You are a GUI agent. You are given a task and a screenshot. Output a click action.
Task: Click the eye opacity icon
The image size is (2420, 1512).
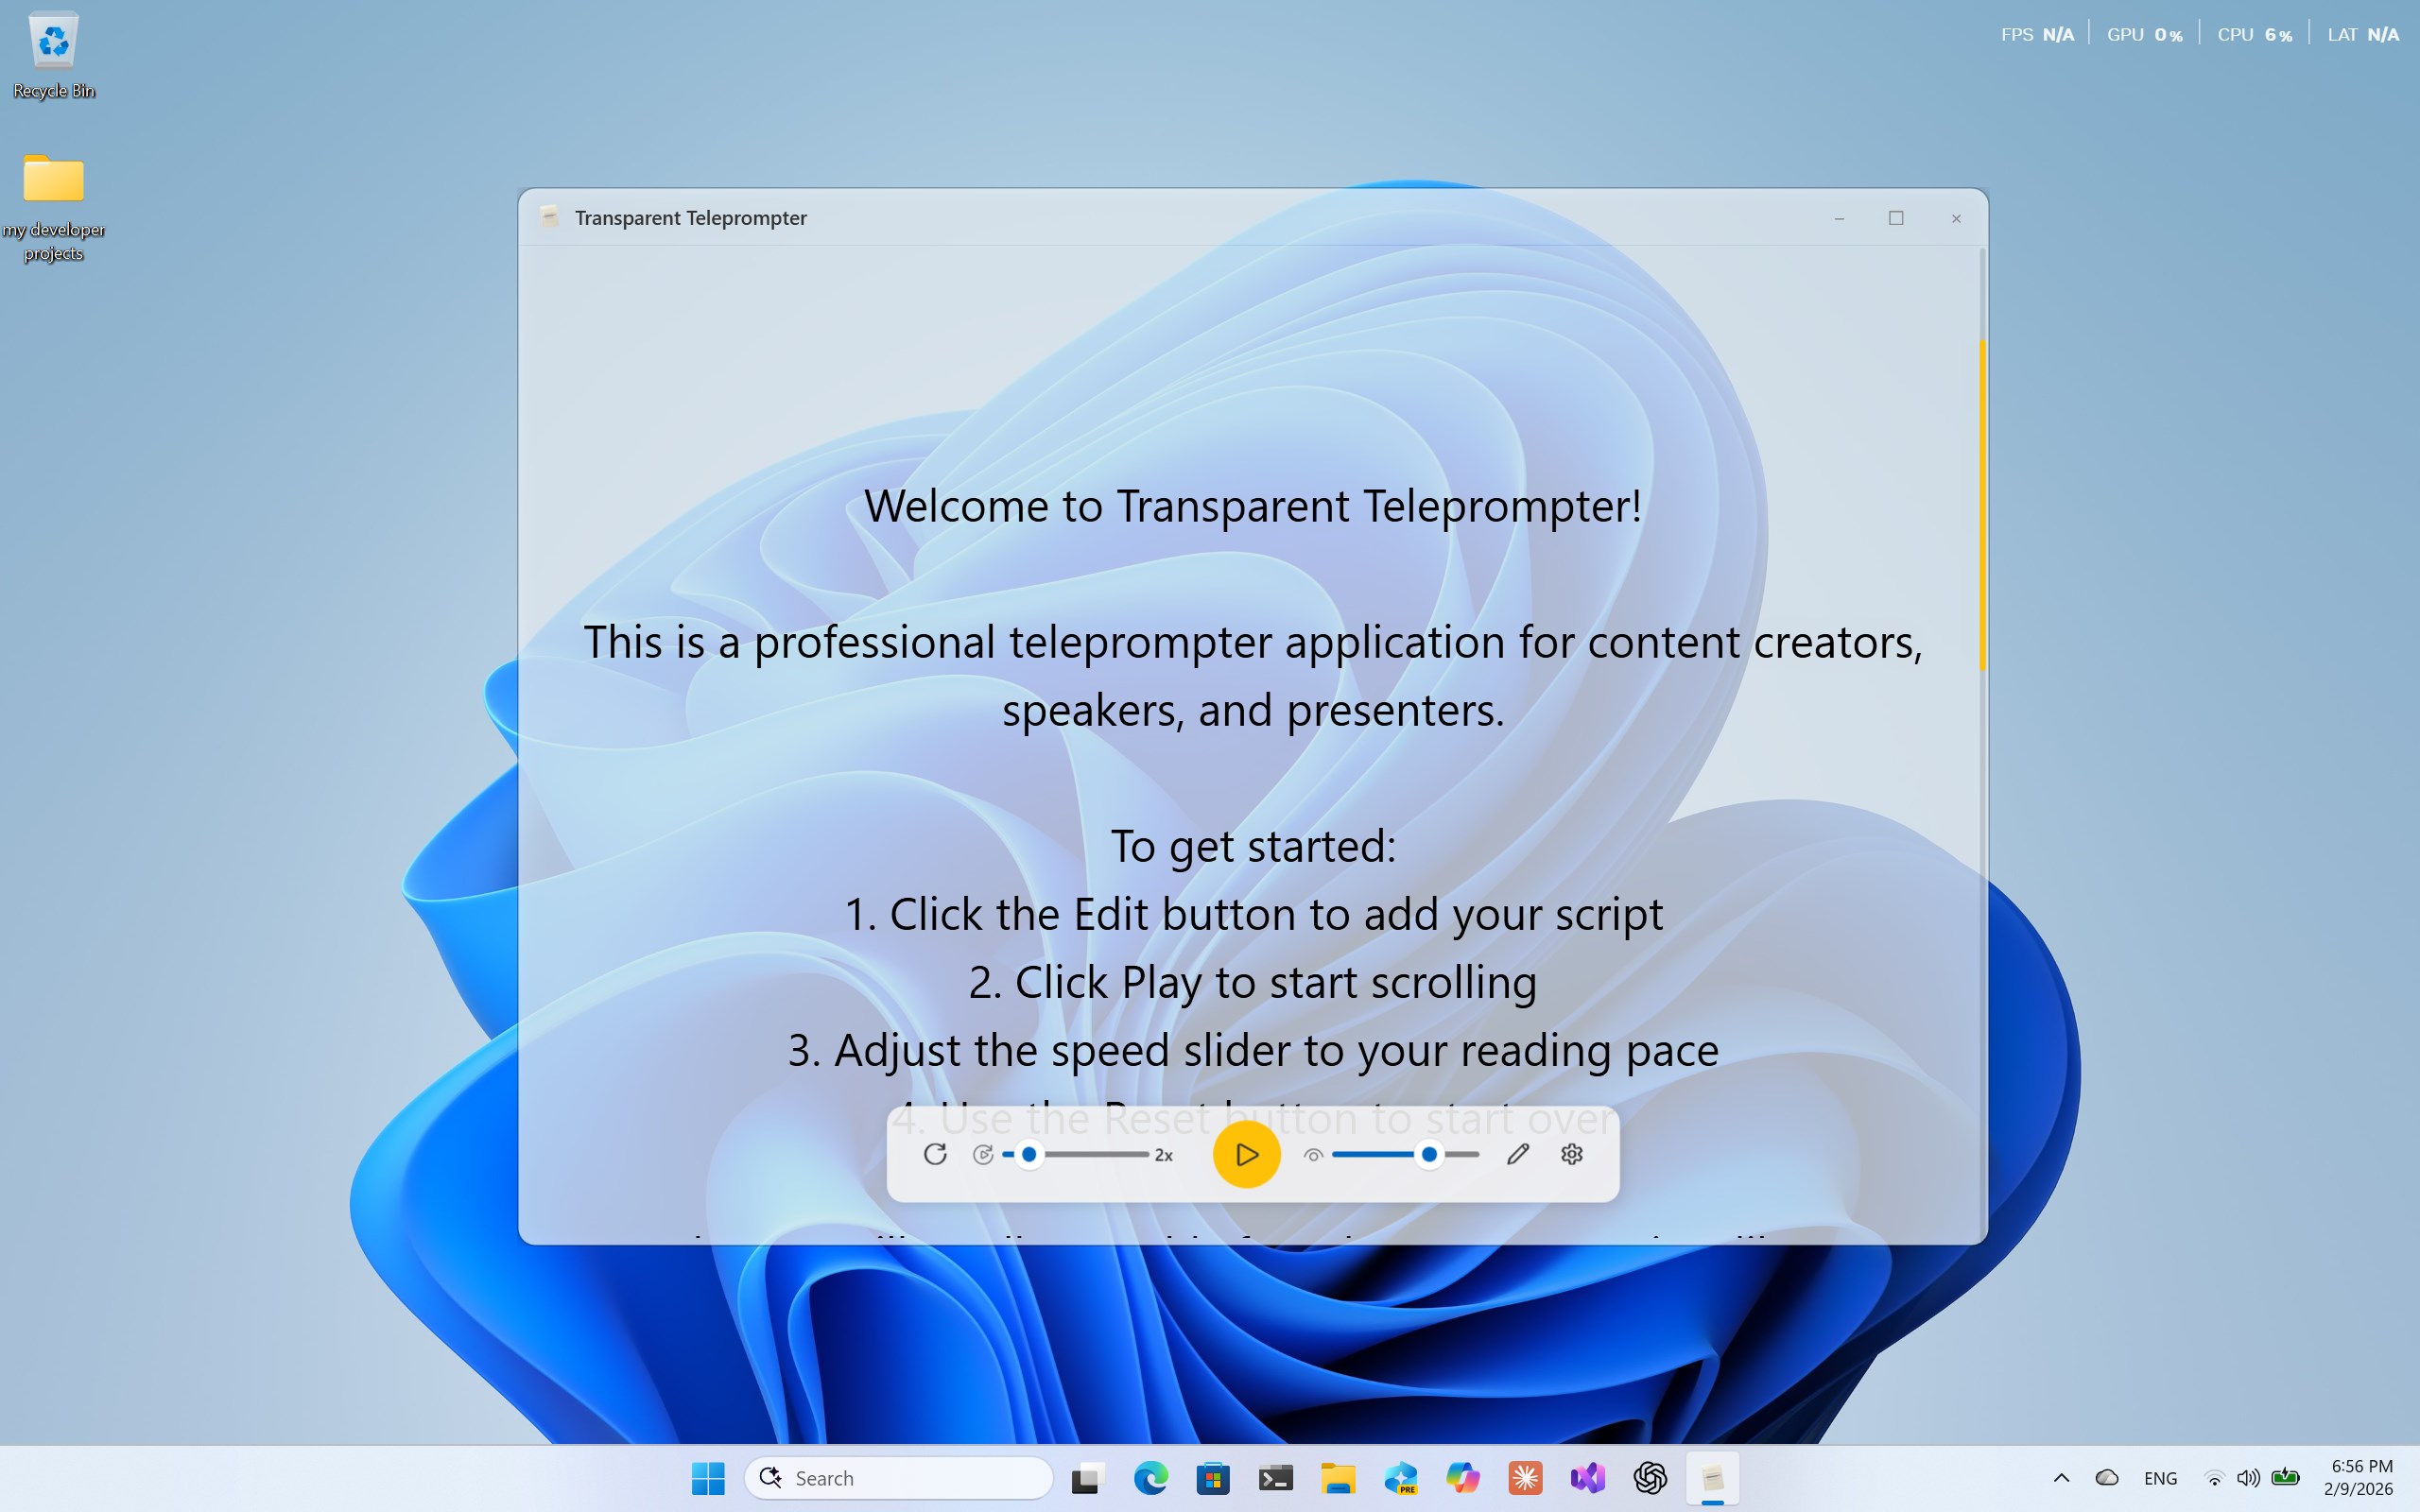click(x=1313, y=1155)
